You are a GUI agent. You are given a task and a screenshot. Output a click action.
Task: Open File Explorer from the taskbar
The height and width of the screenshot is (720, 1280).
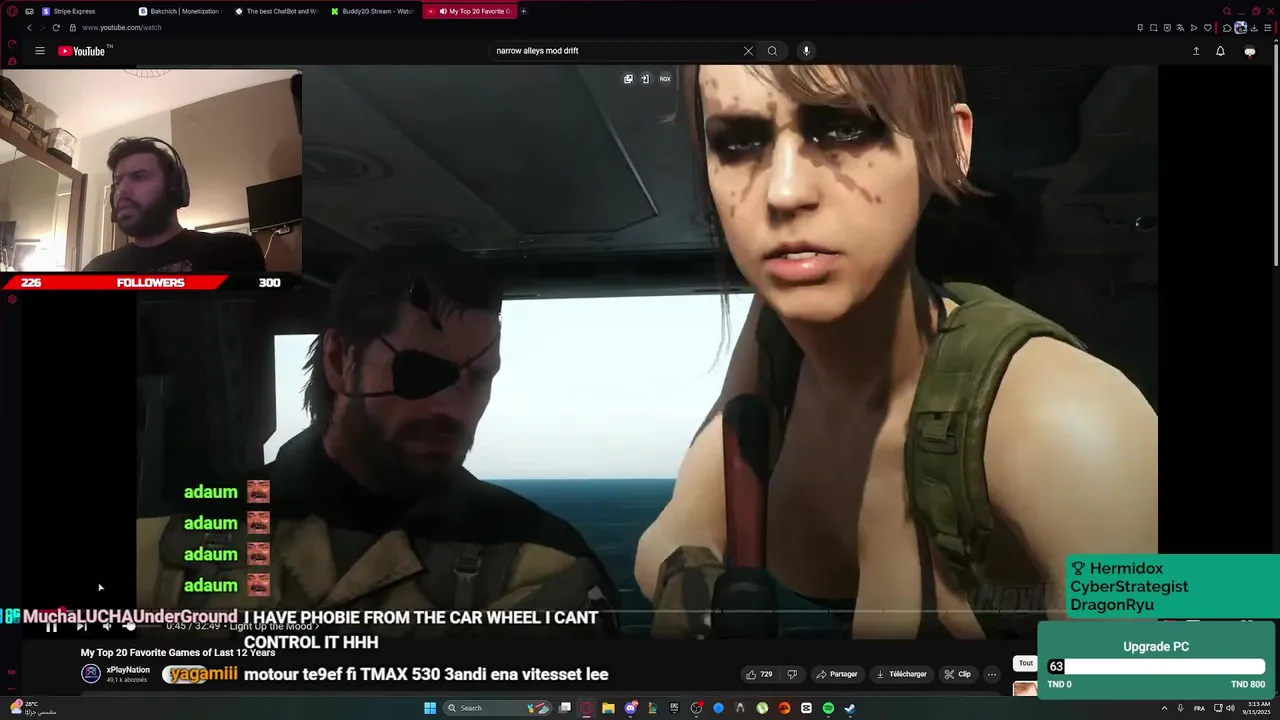point(608,708)
